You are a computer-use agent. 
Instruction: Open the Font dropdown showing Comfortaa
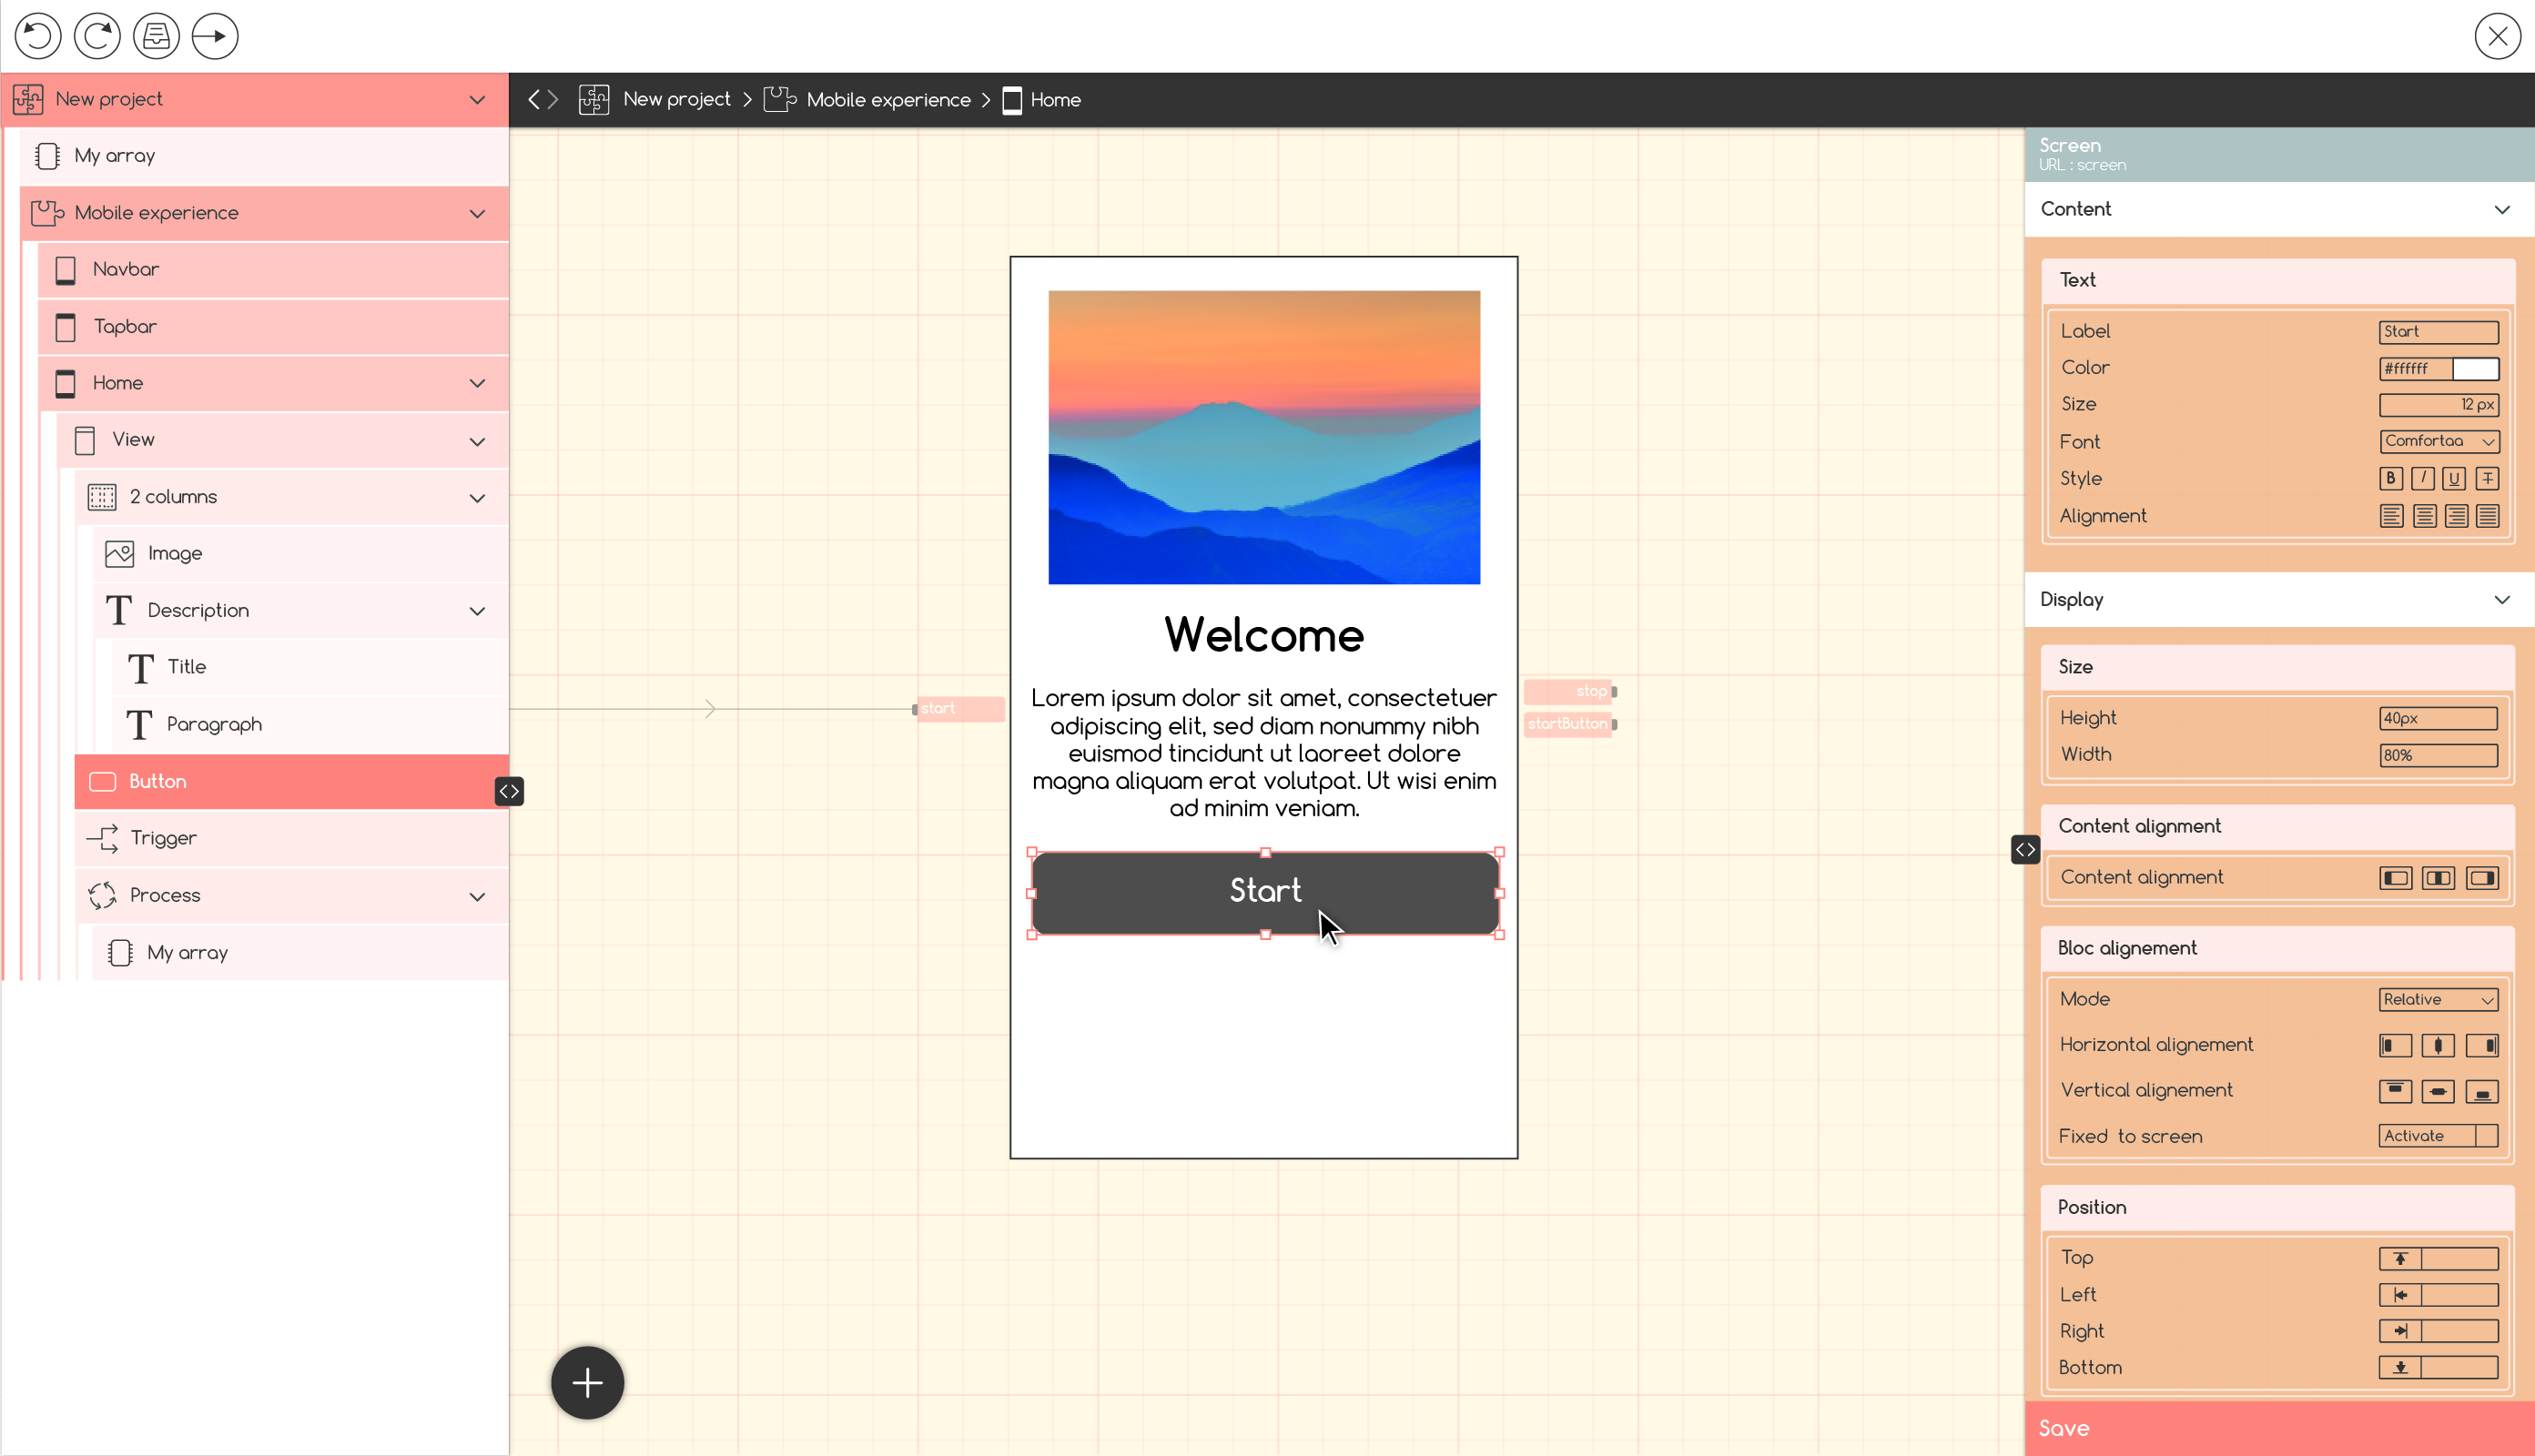point(2438,441)
